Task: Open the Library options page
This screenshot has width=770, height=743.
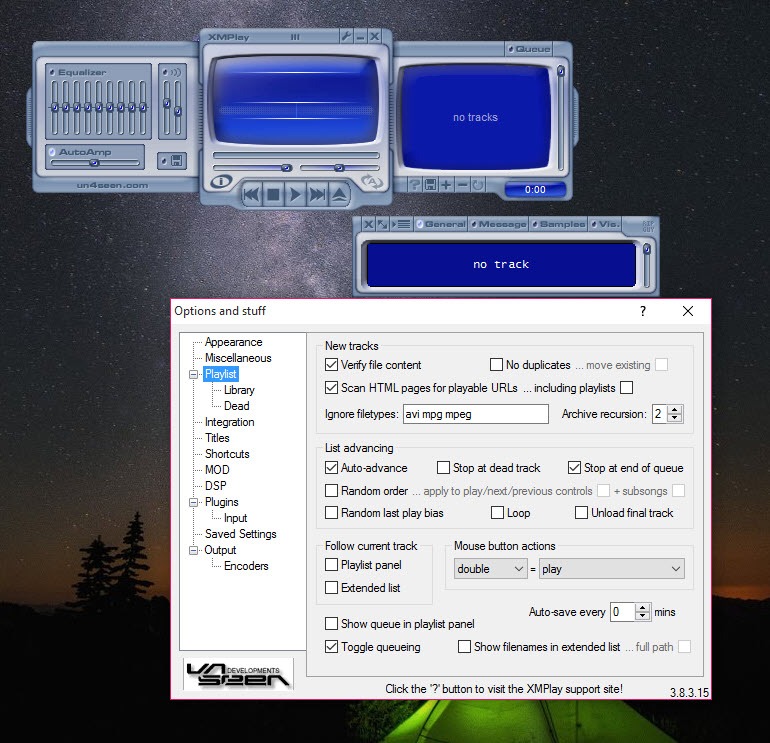Action: tap(239, 390)
